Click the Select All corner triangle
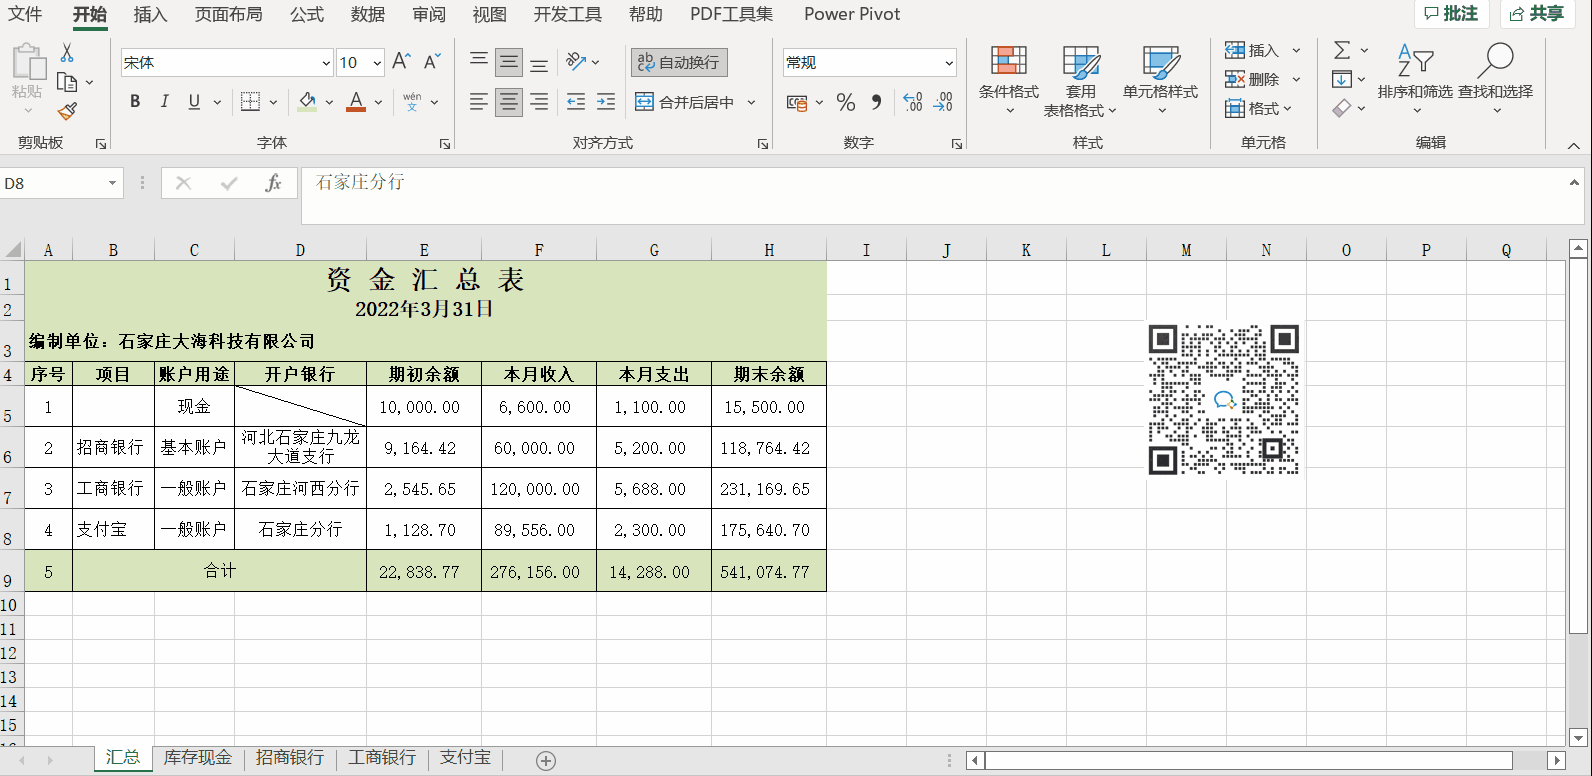 (x=12, y=250)
